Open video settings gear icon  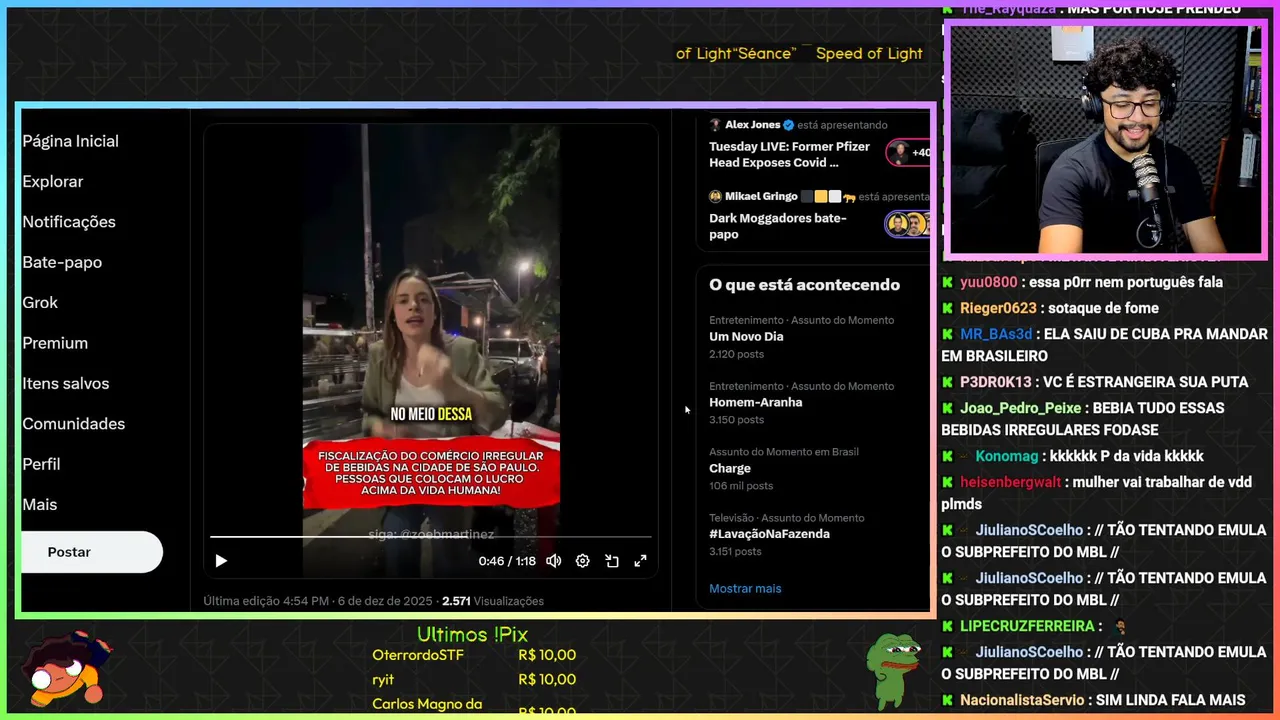click(582, 561)
